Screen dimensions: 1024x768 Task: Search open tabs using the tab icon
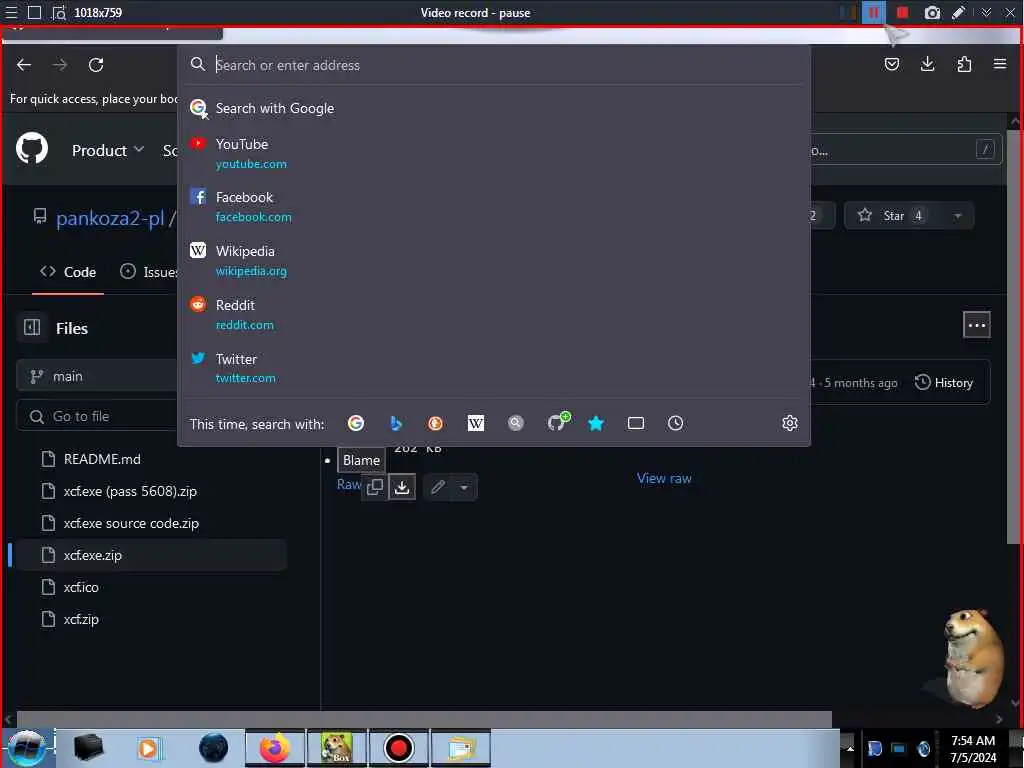point(635,423)
